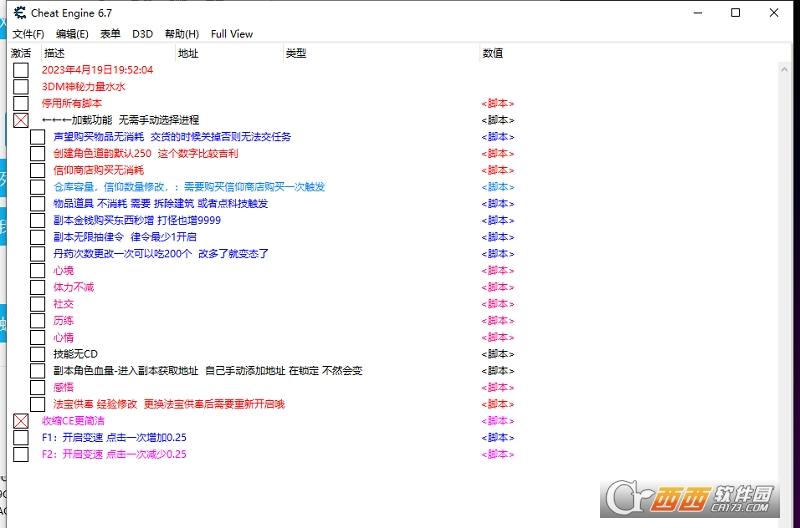Viewport: 800px width, 528px height.
Task: Click the <脚本> value of 物品道具 不消耗
Action: 497,204
